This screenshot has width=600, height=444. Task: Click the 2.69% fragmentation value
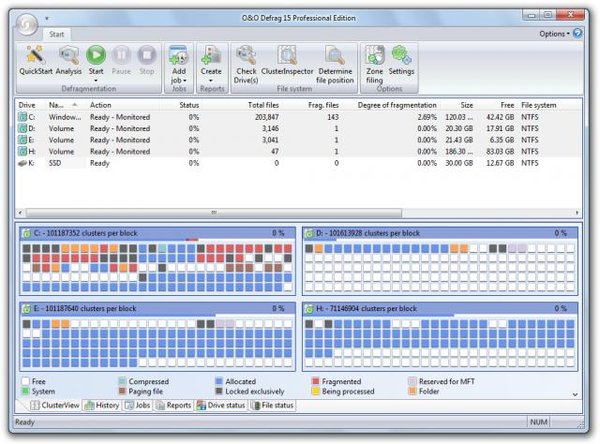click(x=427, y=117)
